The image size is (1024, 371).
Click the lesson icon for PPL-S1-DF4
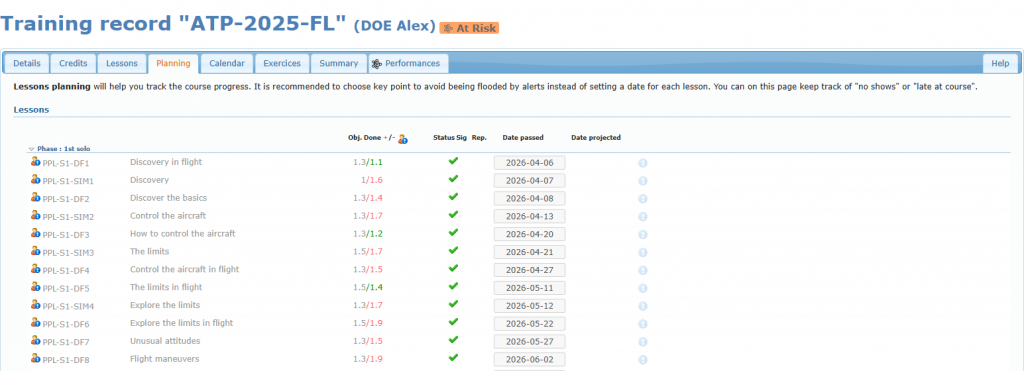(x=35, y=269)
